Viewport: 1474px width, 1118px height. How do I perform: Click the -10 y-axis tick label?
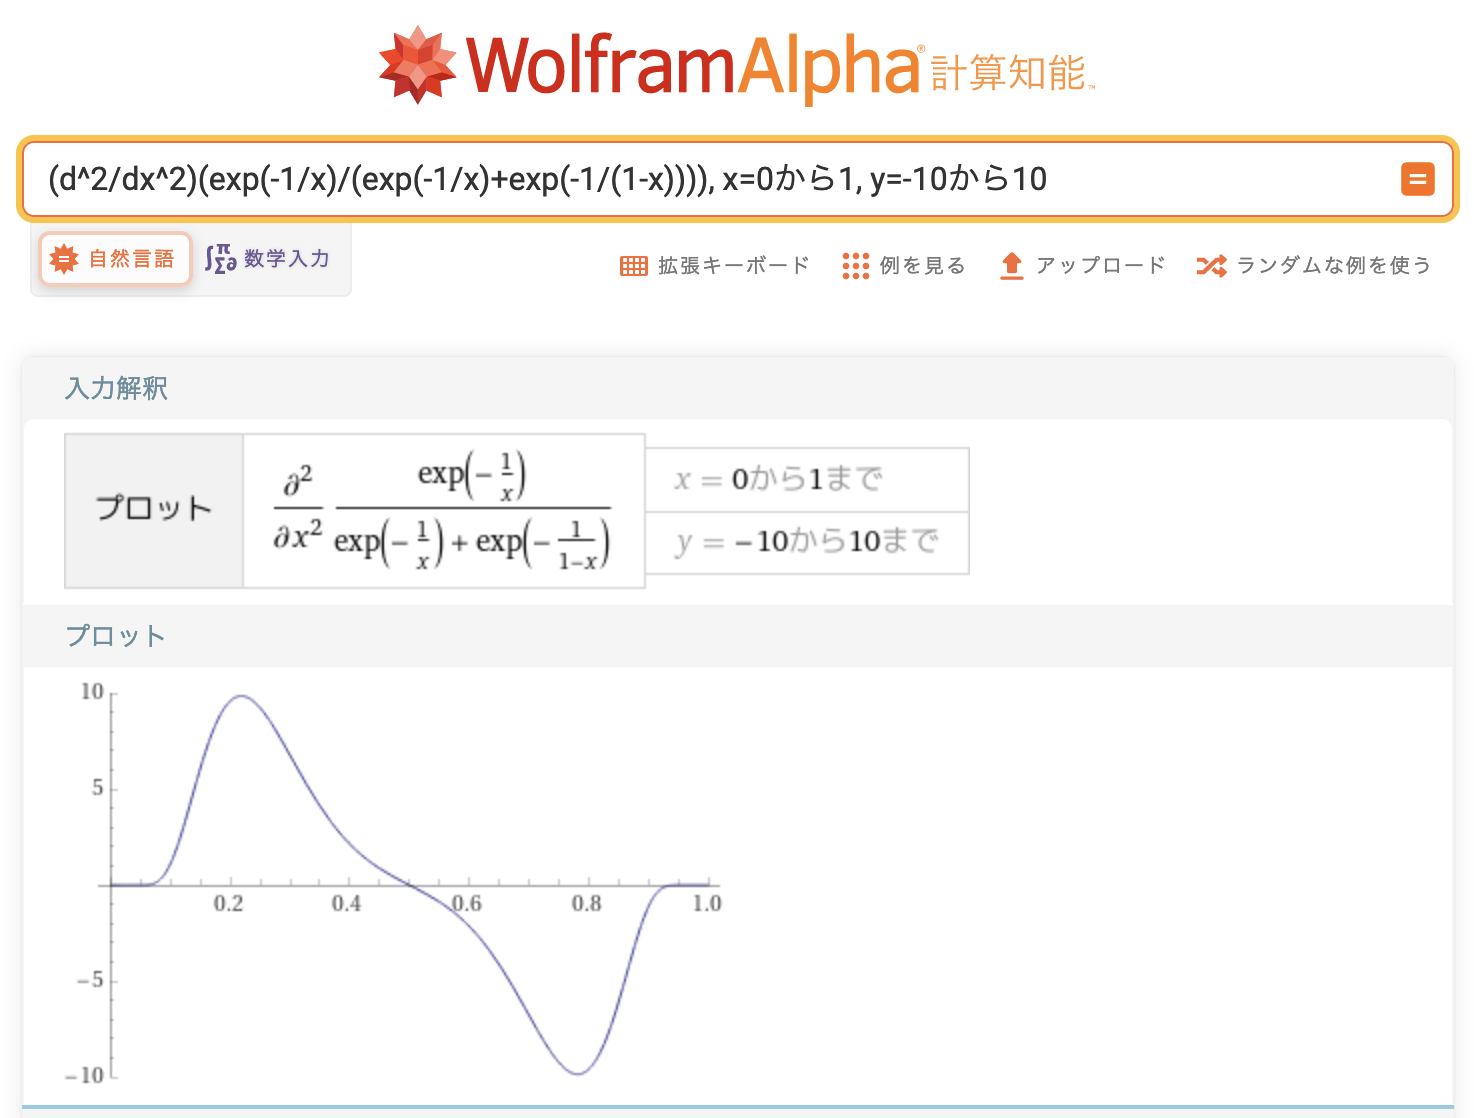(84, 1075)
